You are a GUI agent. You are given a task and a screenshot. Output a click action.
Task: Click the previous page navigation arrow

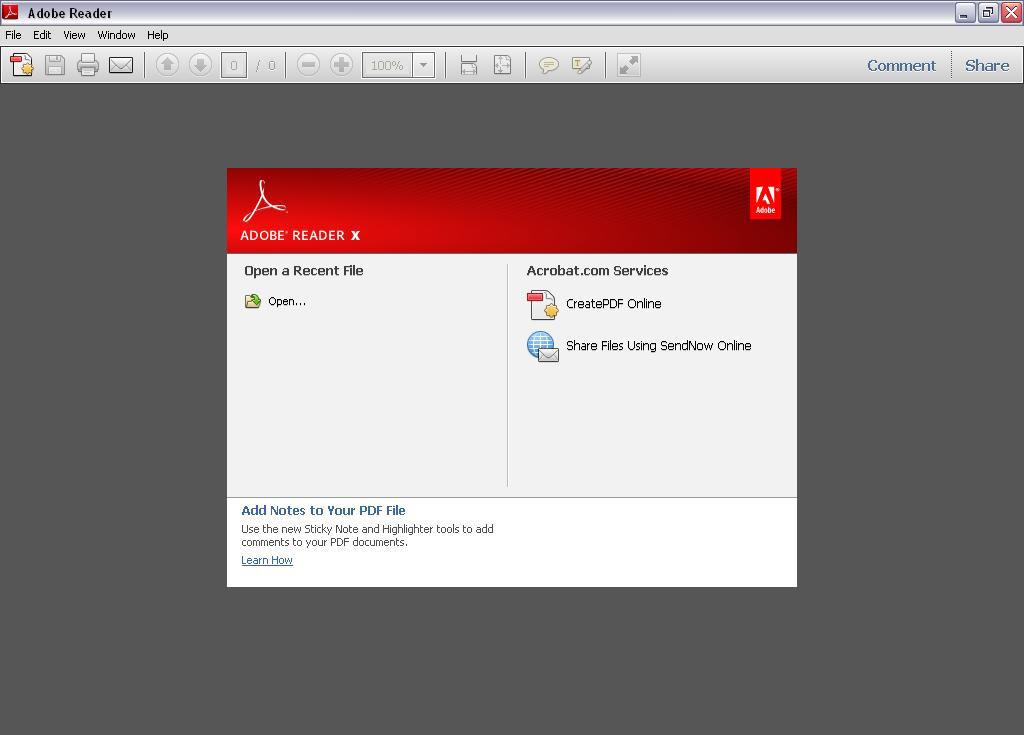168,65
